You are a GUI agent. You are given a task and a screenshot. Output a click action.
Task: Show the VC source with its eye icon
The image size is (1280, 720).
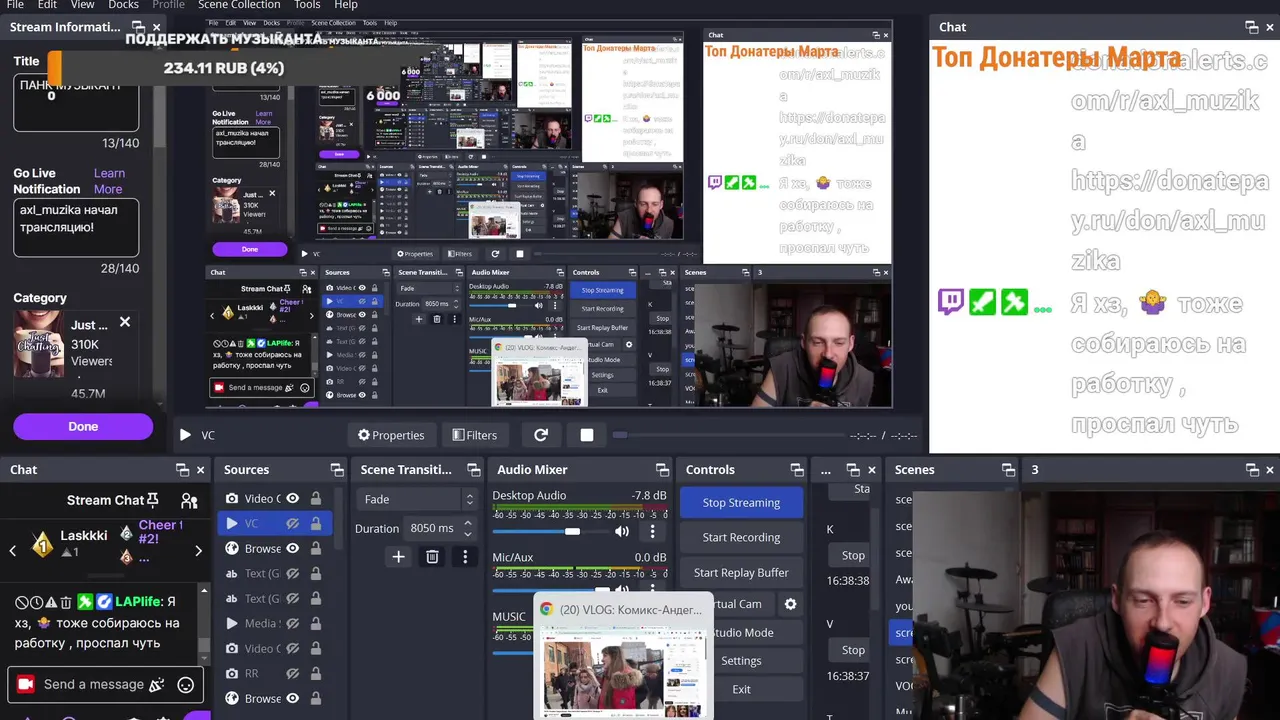point(293,523)
